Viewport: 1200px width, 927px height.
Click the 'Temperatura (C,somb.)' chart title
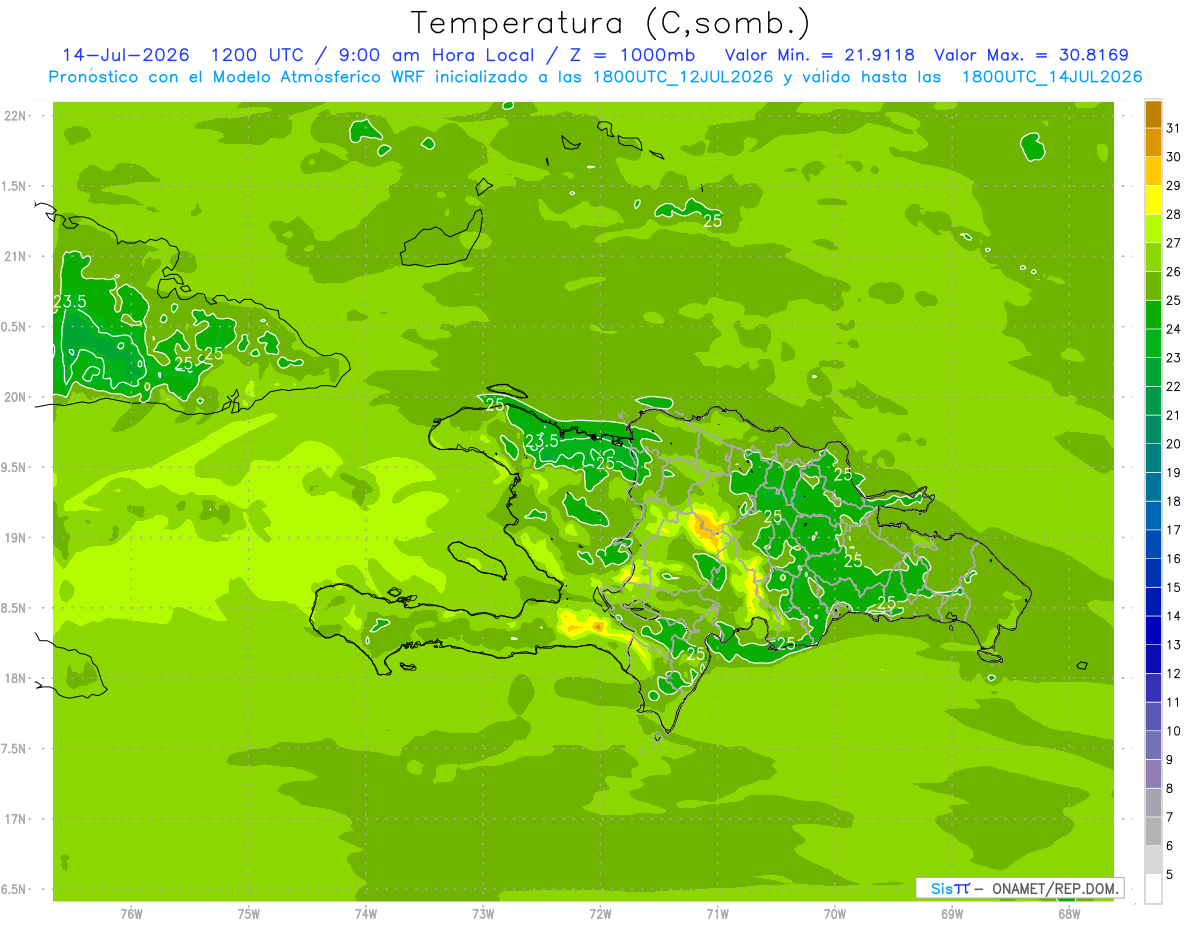click(611, 22)
